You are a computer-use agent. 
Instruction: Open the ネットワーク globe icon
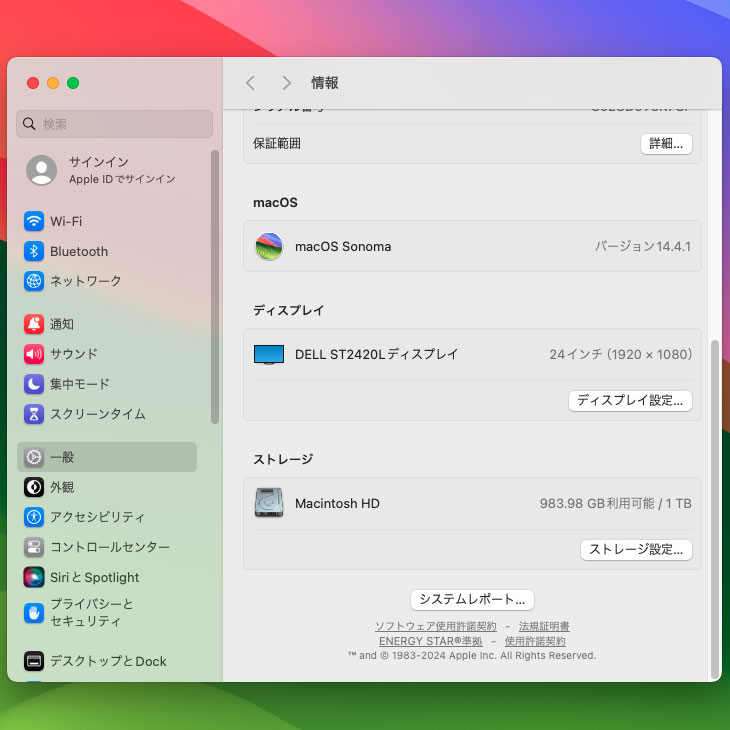point(34,281)
